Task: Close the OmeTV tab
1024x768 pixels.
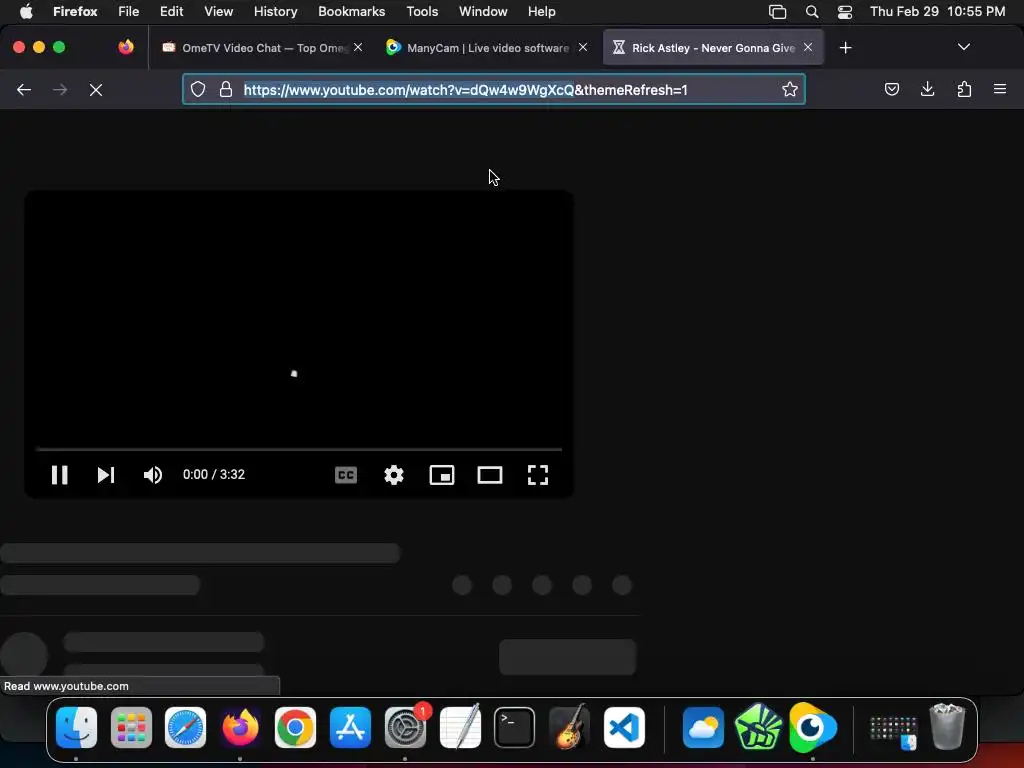Action: point(358,47)
